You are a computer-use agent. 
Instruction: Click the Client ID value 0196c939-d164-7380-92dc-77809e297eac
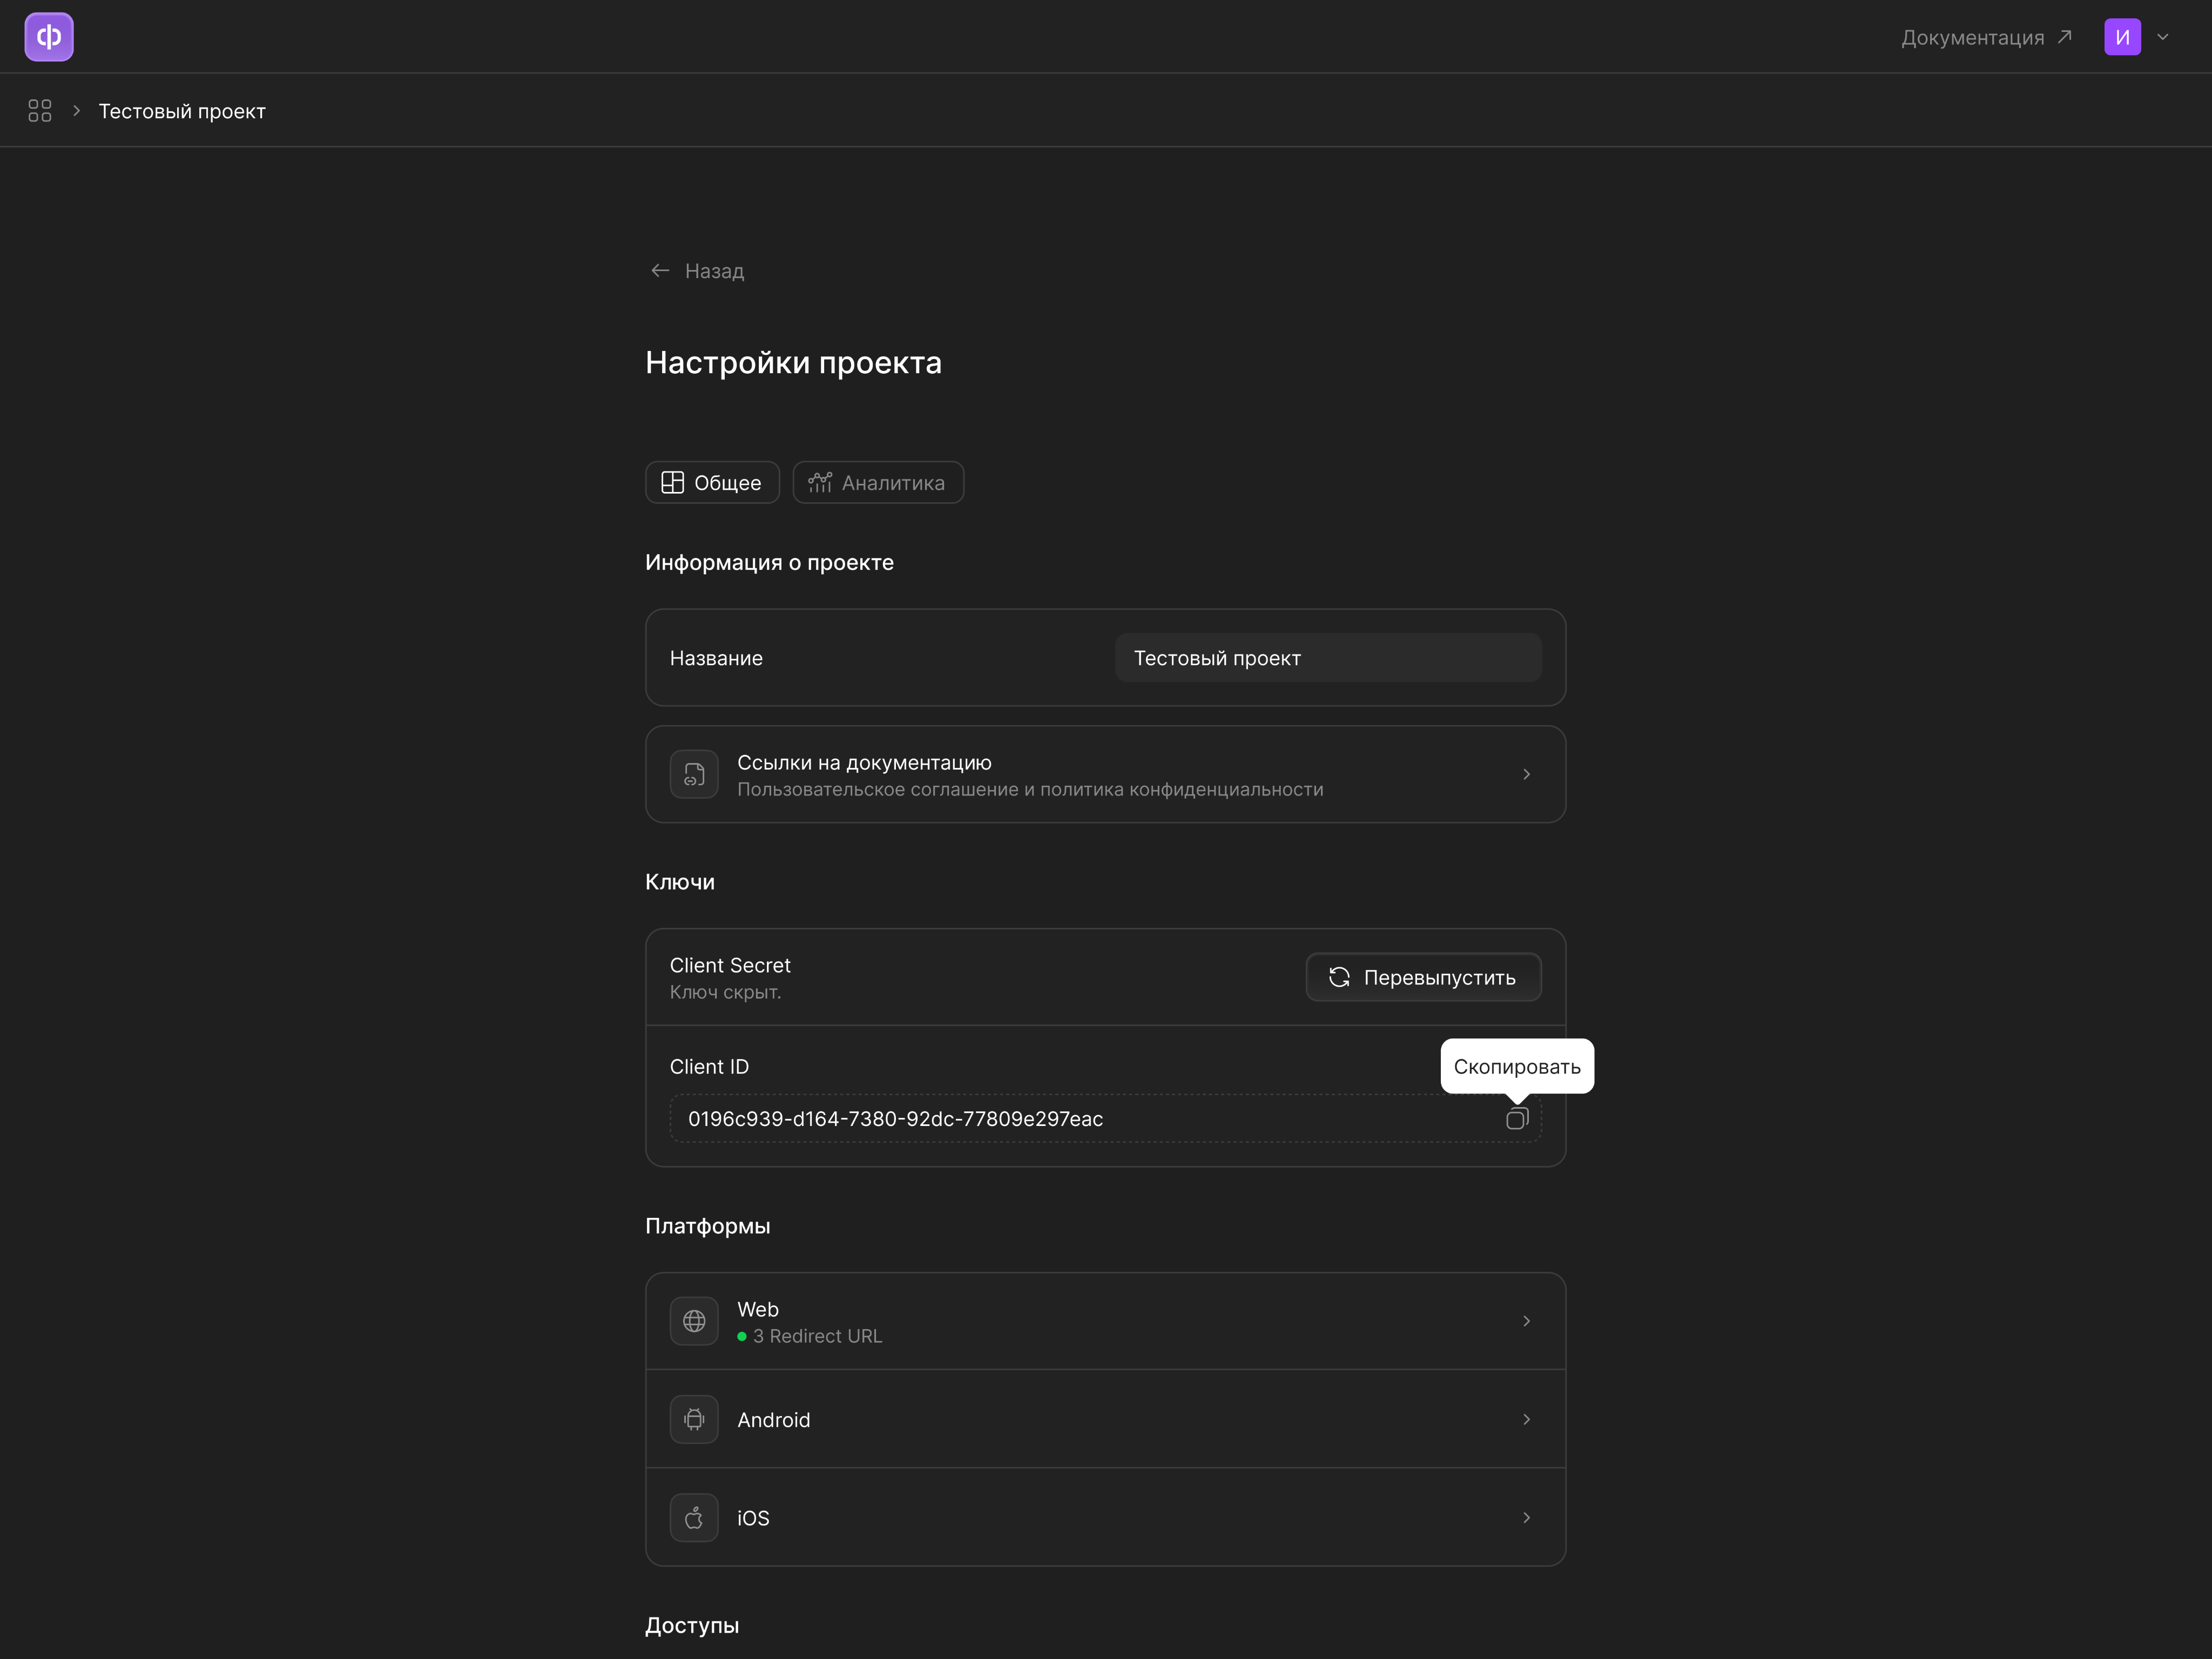pos(895,1119)
